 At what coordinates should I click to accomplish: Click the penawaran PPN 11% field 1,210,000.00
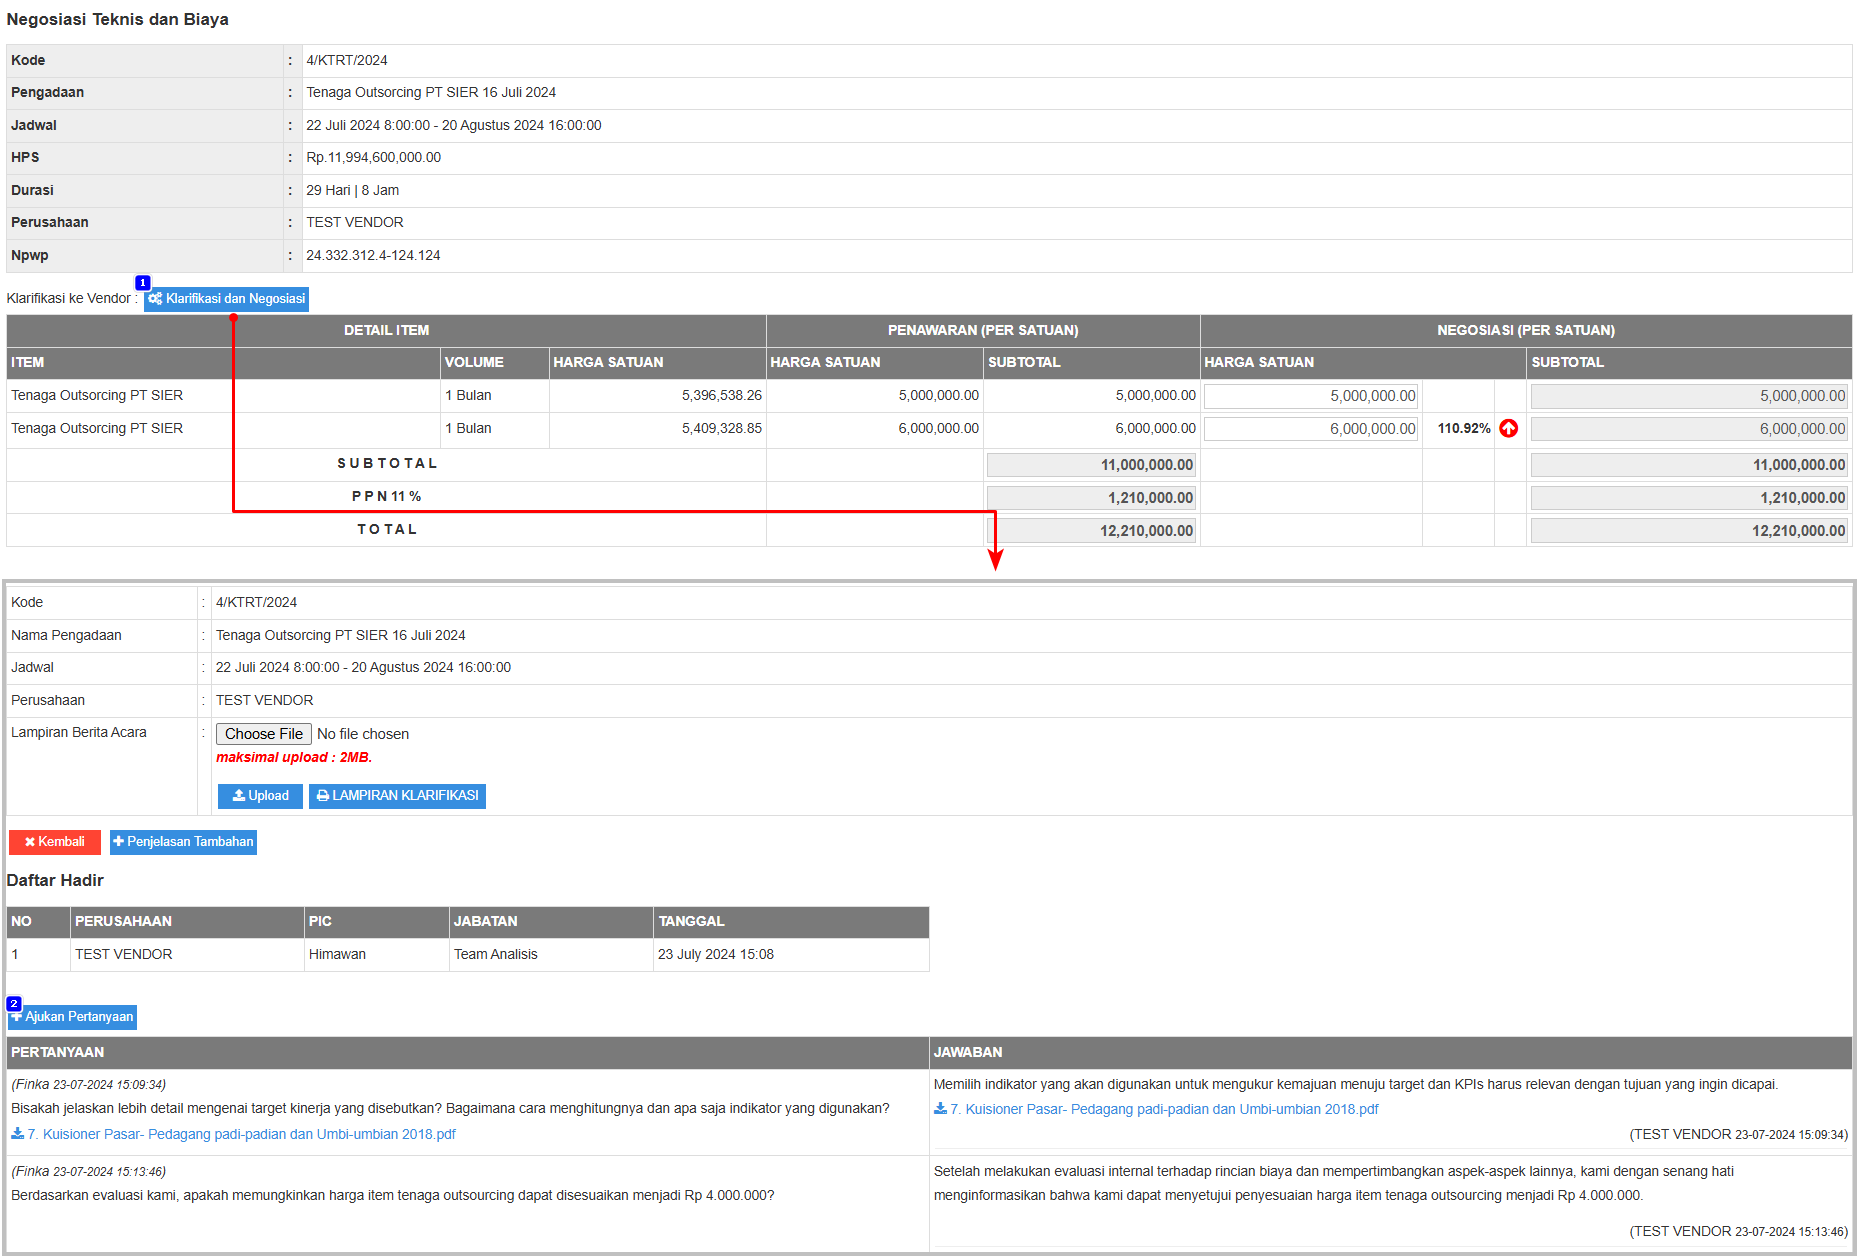[x=1091, y=498]
